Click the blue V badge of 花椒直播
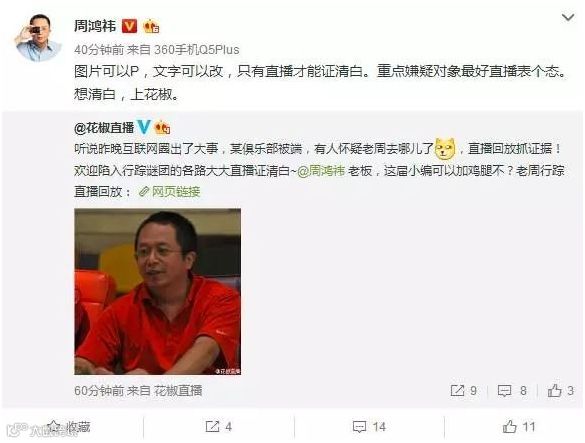The image size is (585, 443). coord(144,128)
